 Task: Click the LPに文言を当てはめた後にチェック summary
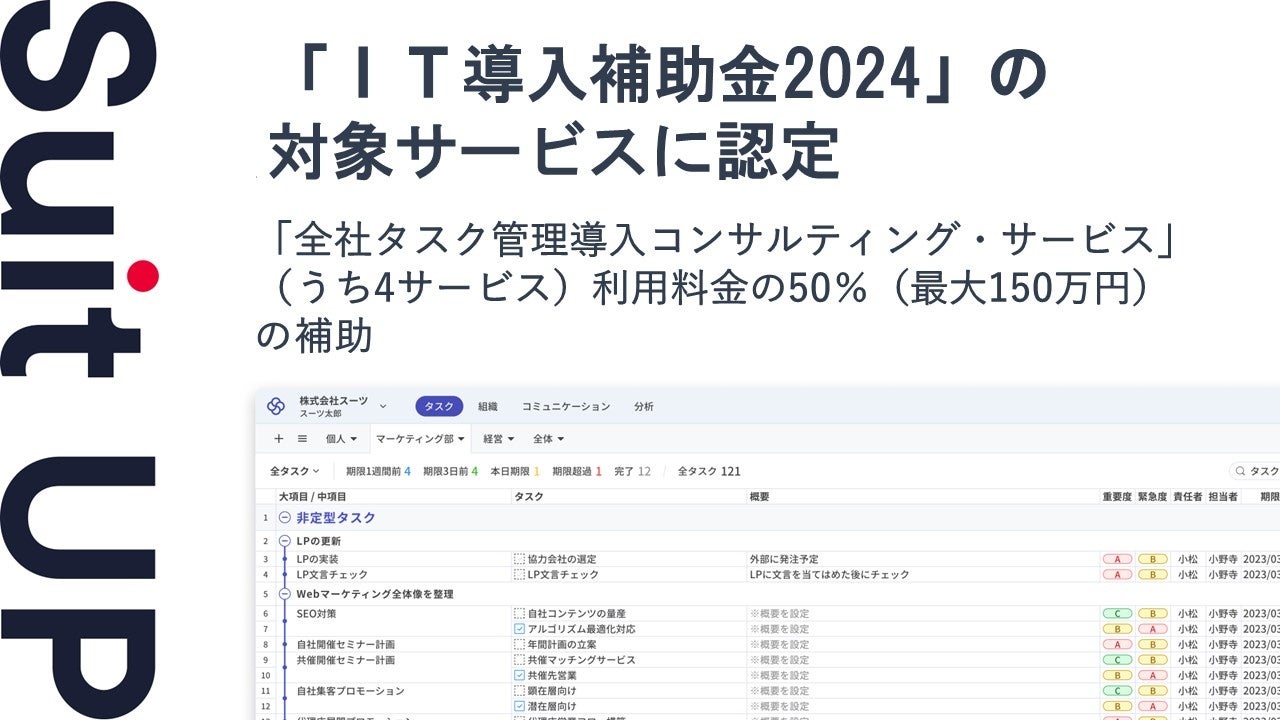[x=830, y=575]
